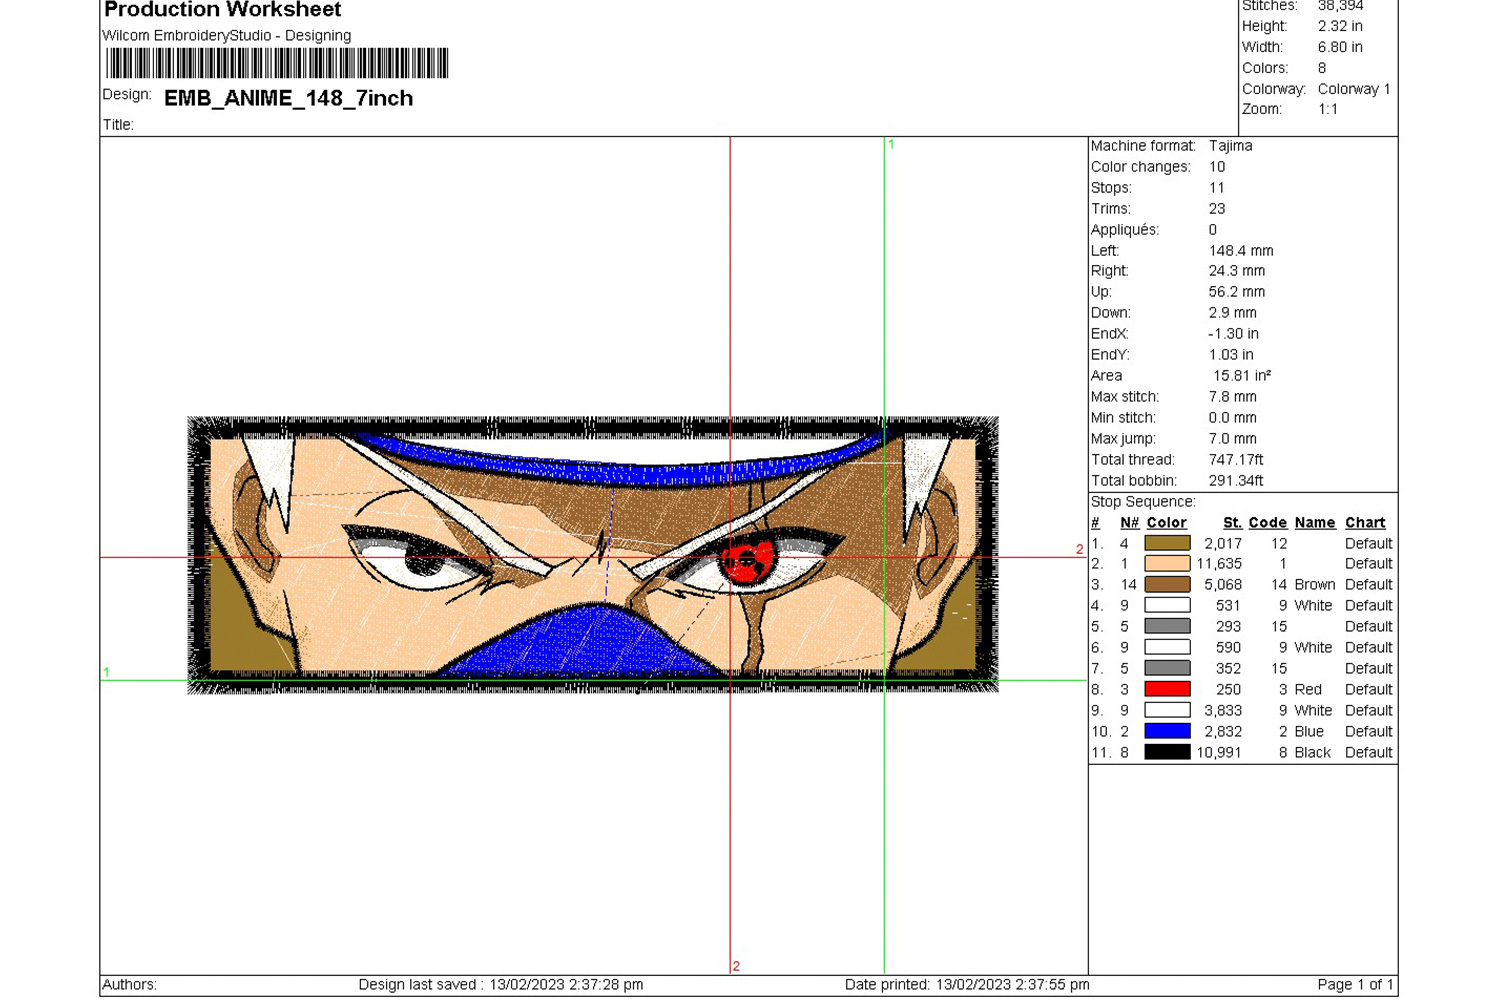
Task: Click the design name EMB_ANIME_148_7inch
Action: pos(288,98)
